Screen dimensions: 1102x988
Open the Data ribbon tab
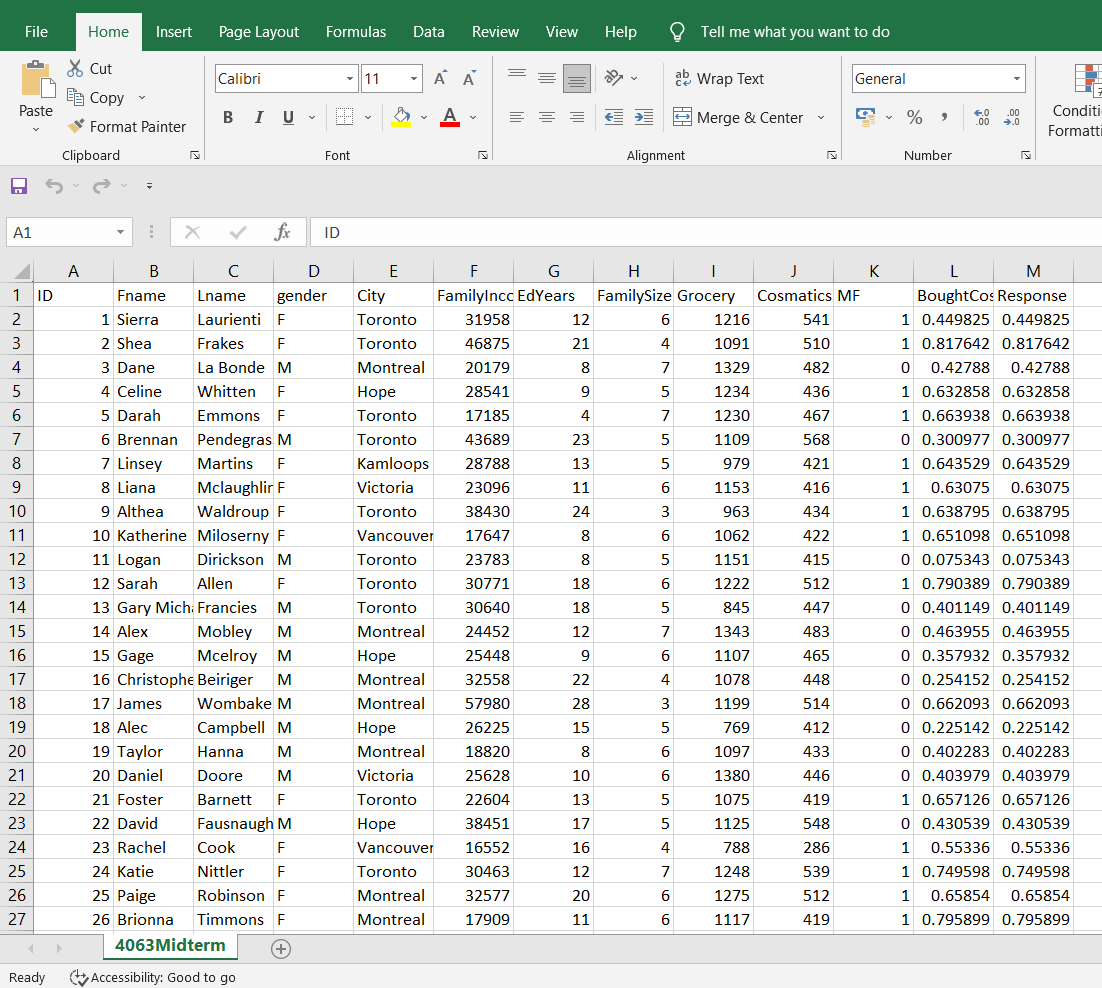pos(429,31)
